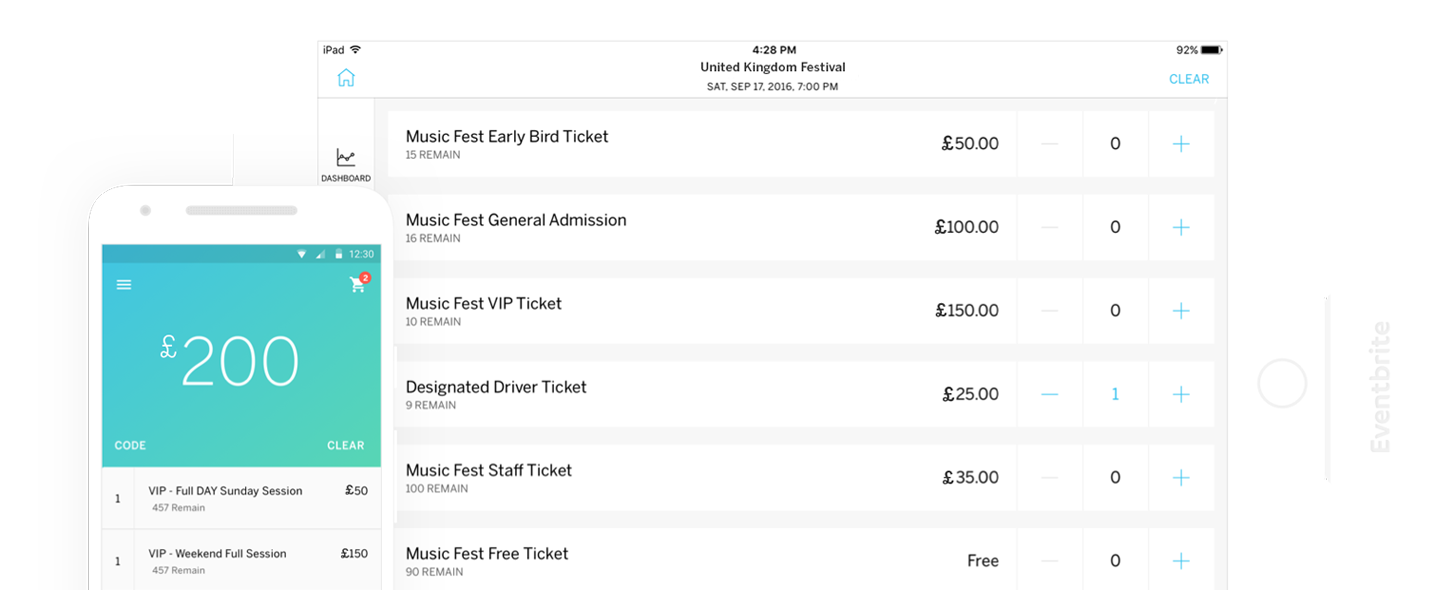Select VIP - Weekend Full Session row

[x=241, y=560]
